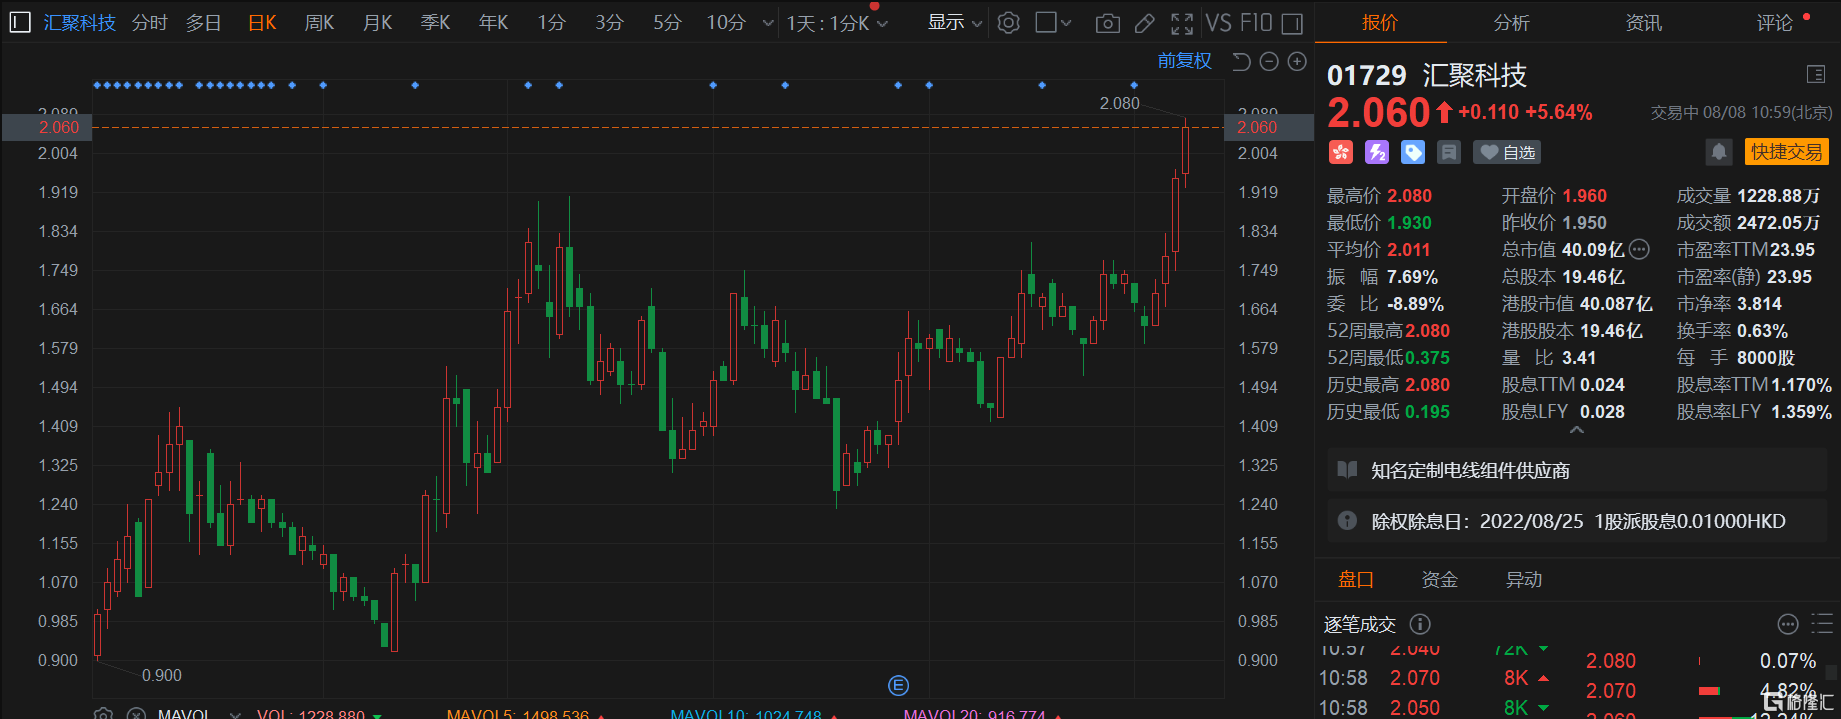Viewport: 1841px width, 719px height.
Task: Collapse the quote details chevron
Action: pyautogui.click(x=1577, y=430)
